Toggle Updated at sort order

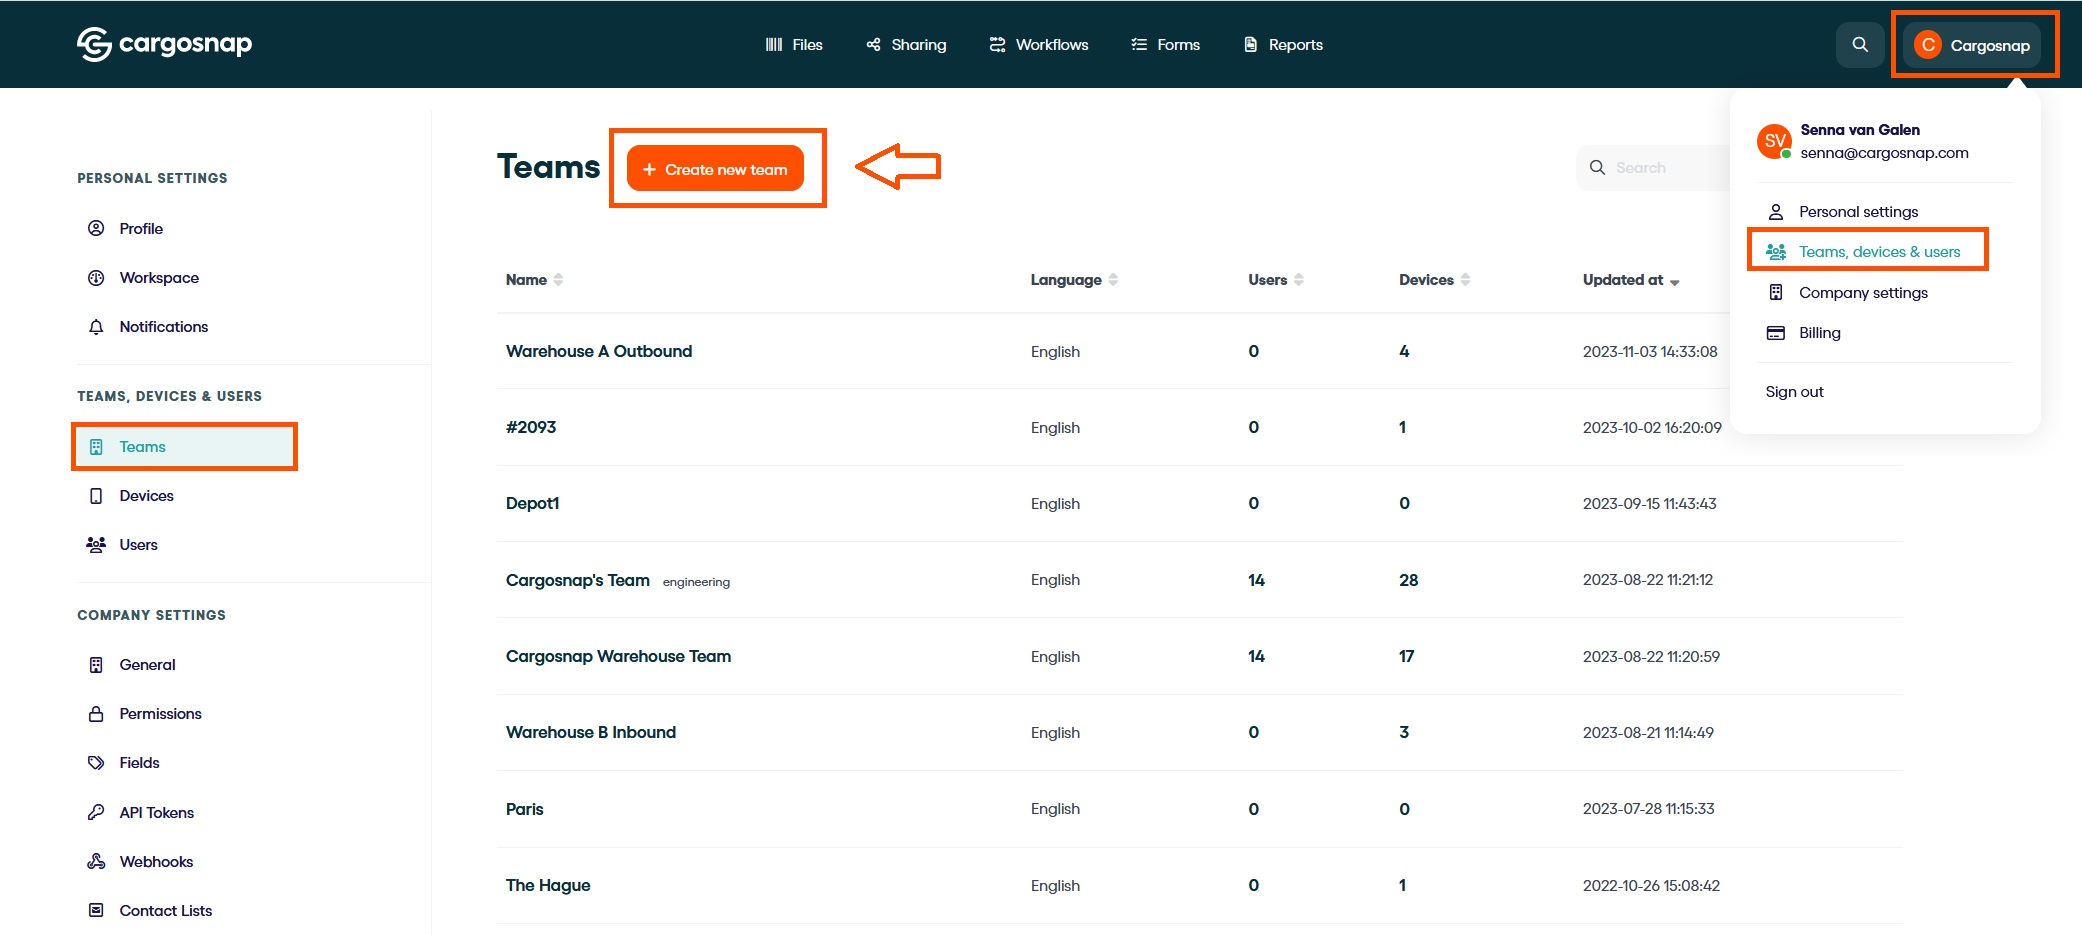point(1631,280)
